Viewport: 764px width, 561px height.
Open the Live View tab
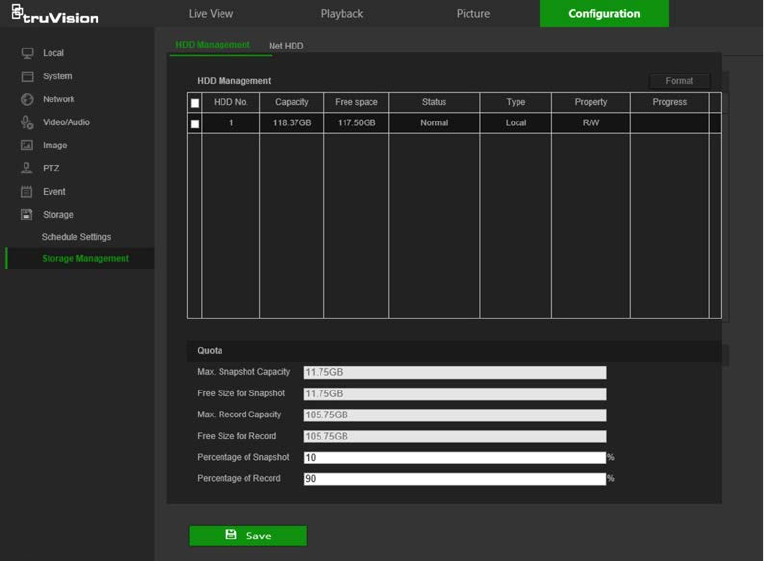211,14
